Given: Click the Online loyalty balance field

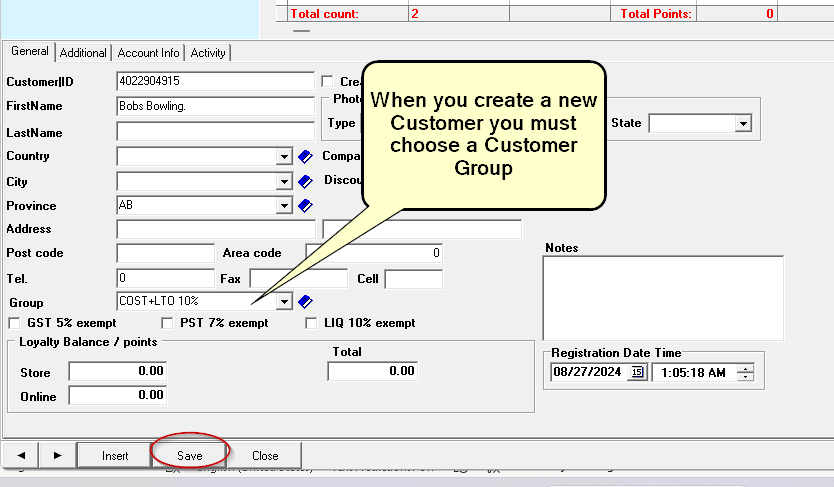Looking at the screenshot, I should (x=118, y=395).
